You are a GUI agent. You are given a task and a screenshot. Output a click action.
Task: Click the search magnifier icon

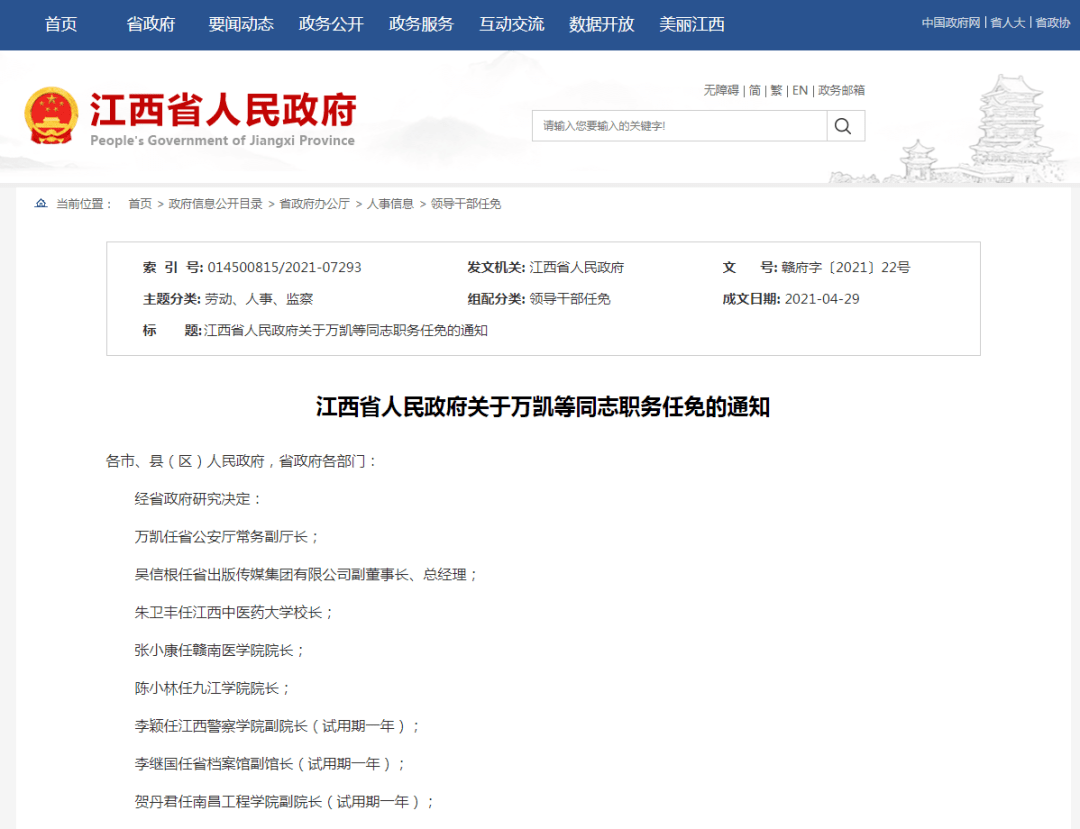tap(843, 125)
